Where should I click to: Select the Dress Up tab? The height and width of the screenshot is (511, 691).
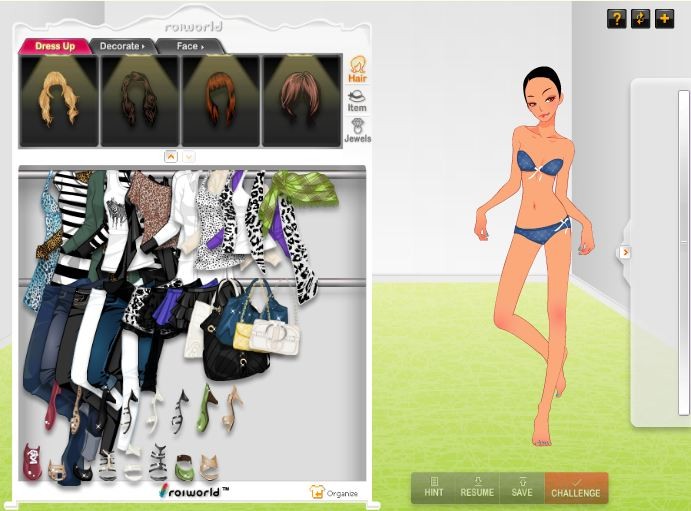coord(55,46)
